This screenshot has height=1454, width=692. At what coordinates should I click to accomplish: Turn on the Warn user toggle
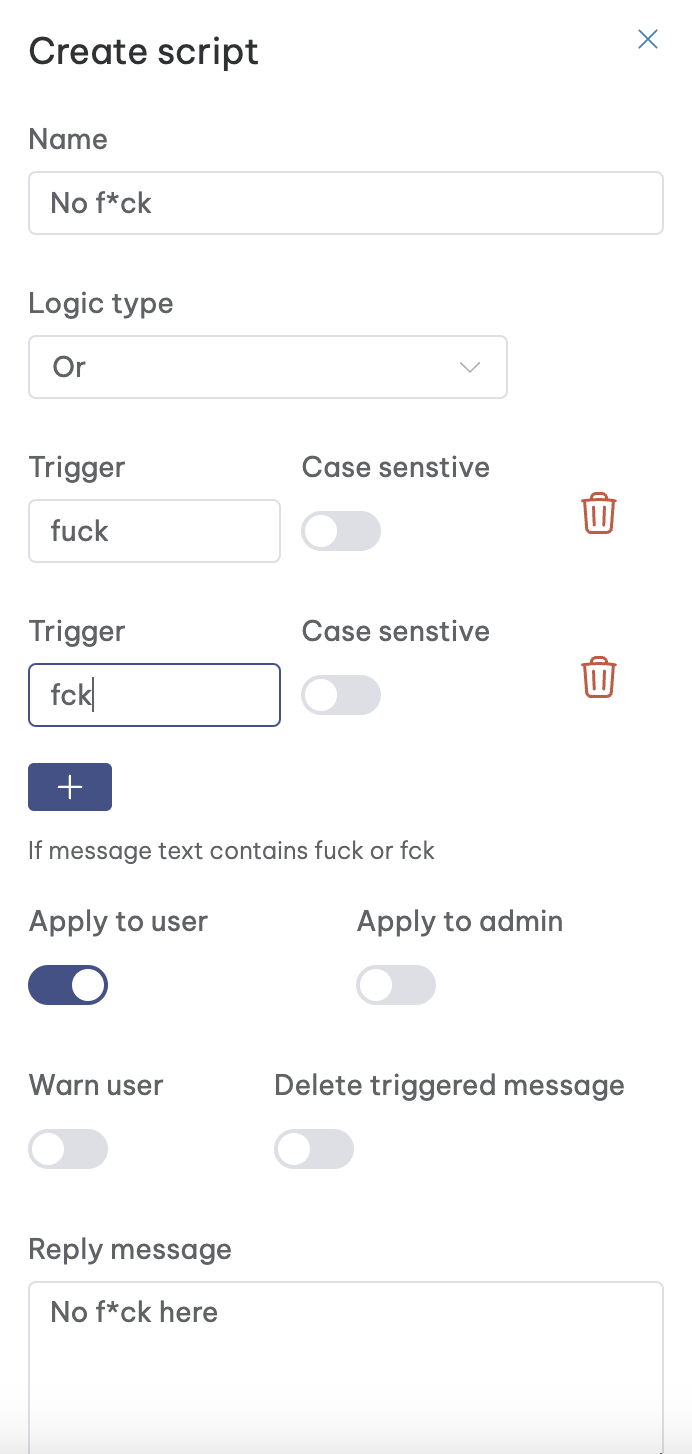click(x=68, y=1150)
